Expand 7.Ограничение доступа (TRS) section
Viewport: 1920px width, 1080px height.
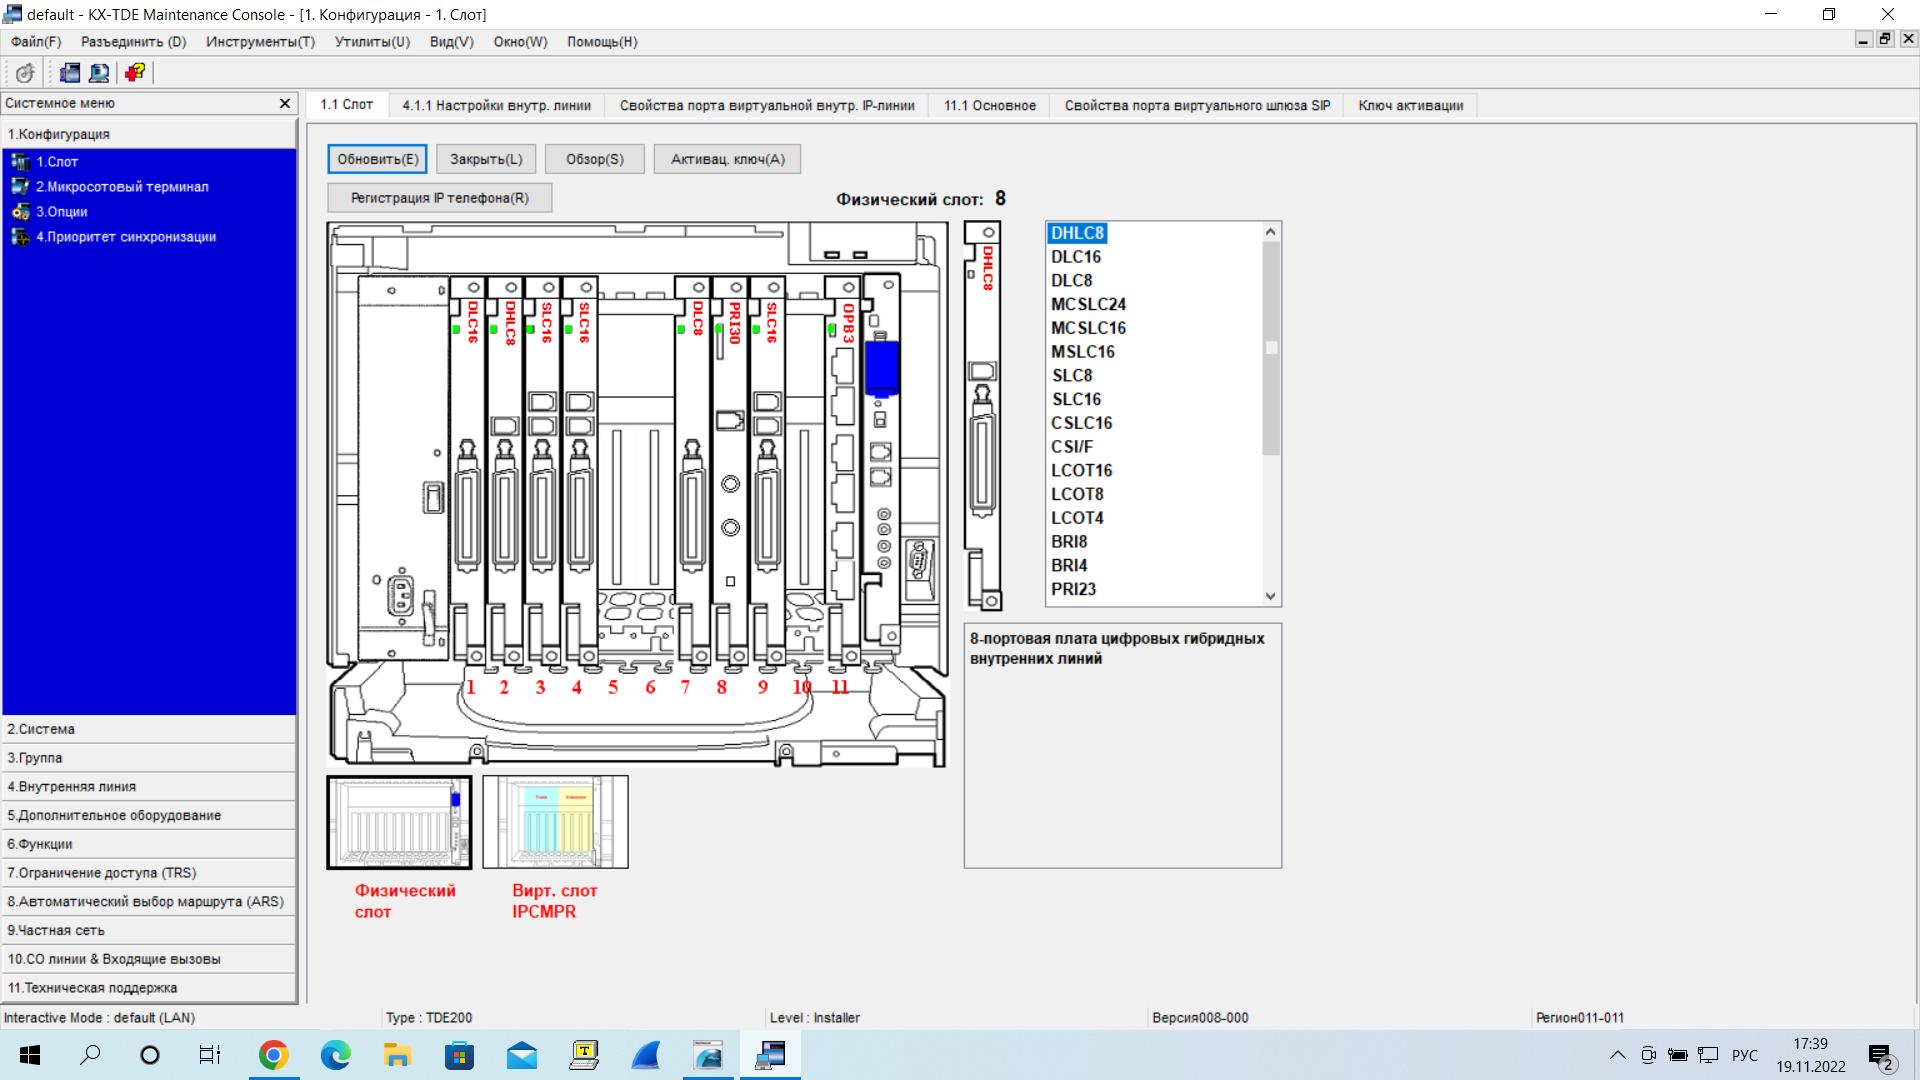click(x=149, y=873)
